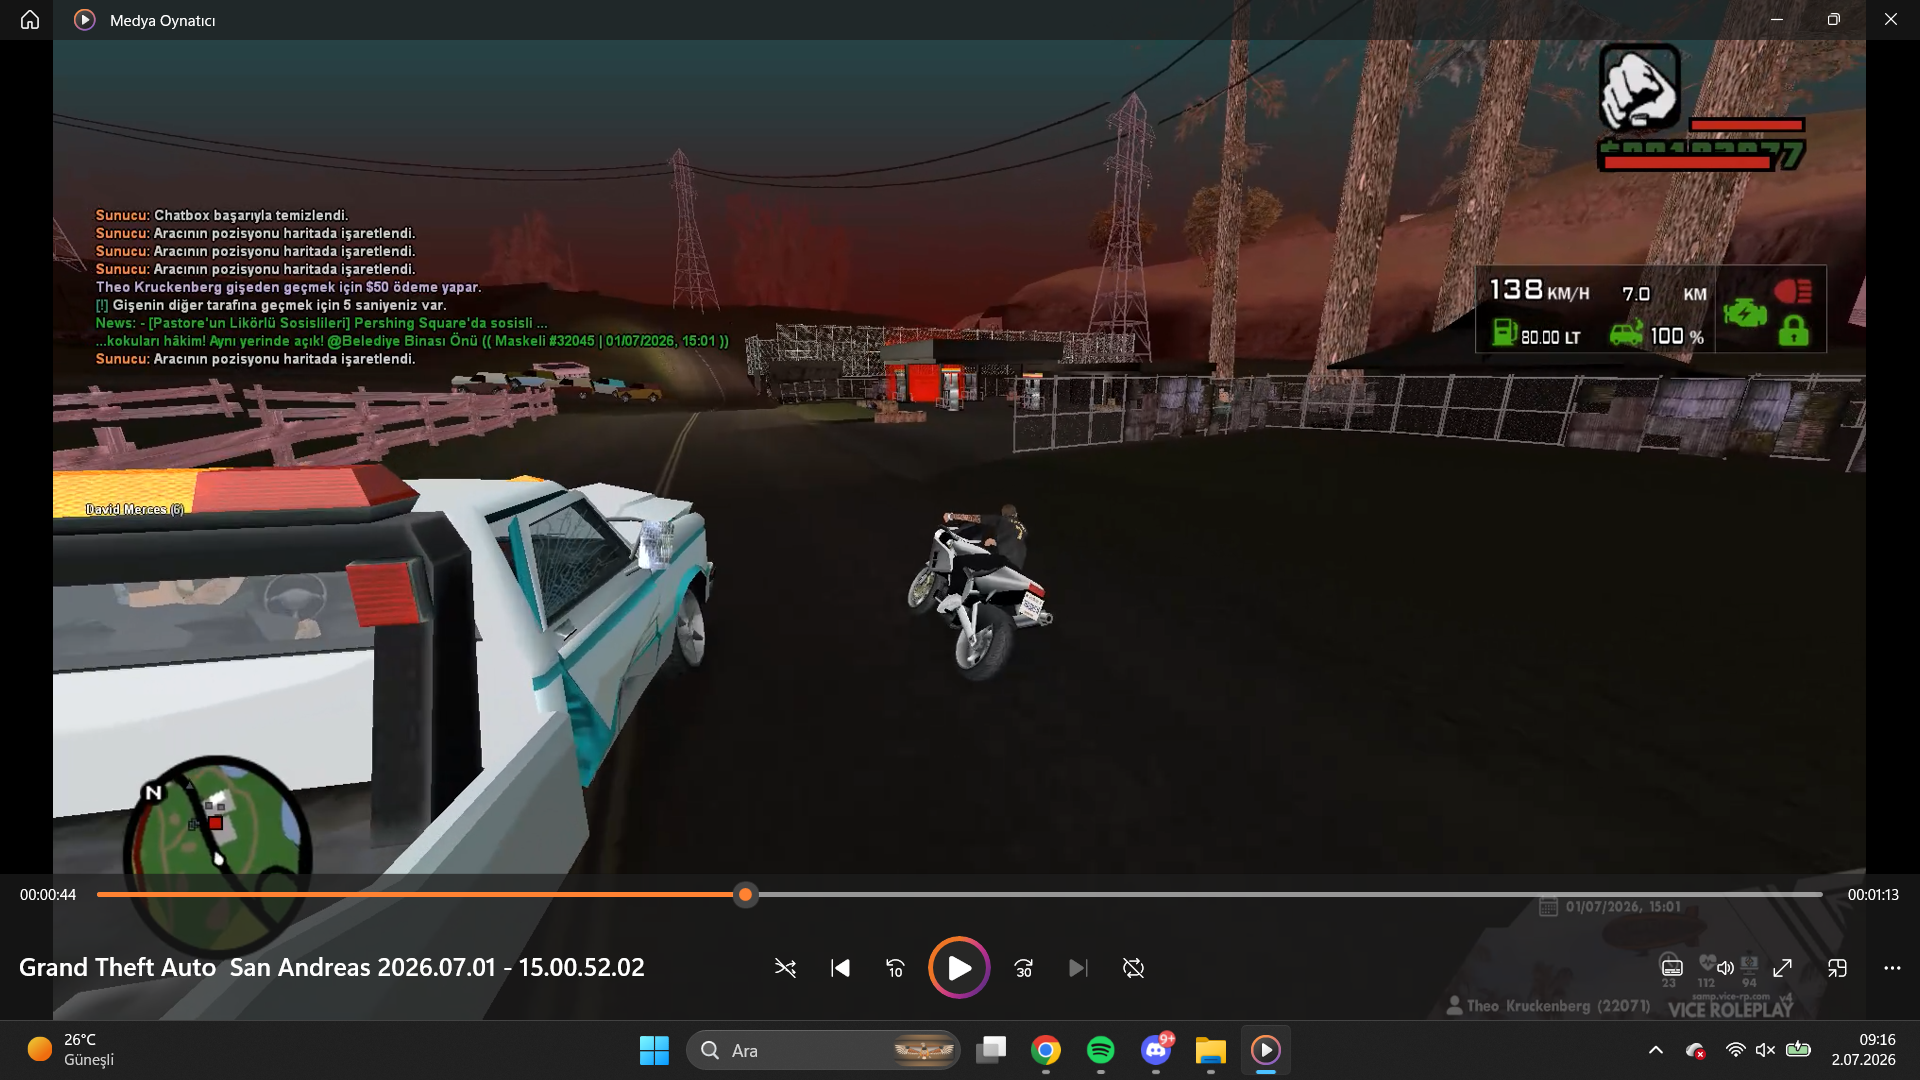Image resolution: width=1920 pixels, height=1080 pixels.
Task: Click the battery status icon
Action: click(1798, 1050)
